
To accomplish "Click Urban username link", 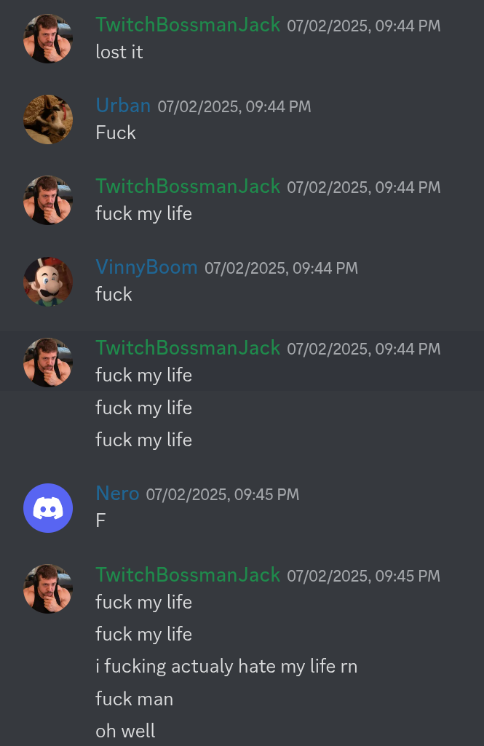I will (123, 105).
